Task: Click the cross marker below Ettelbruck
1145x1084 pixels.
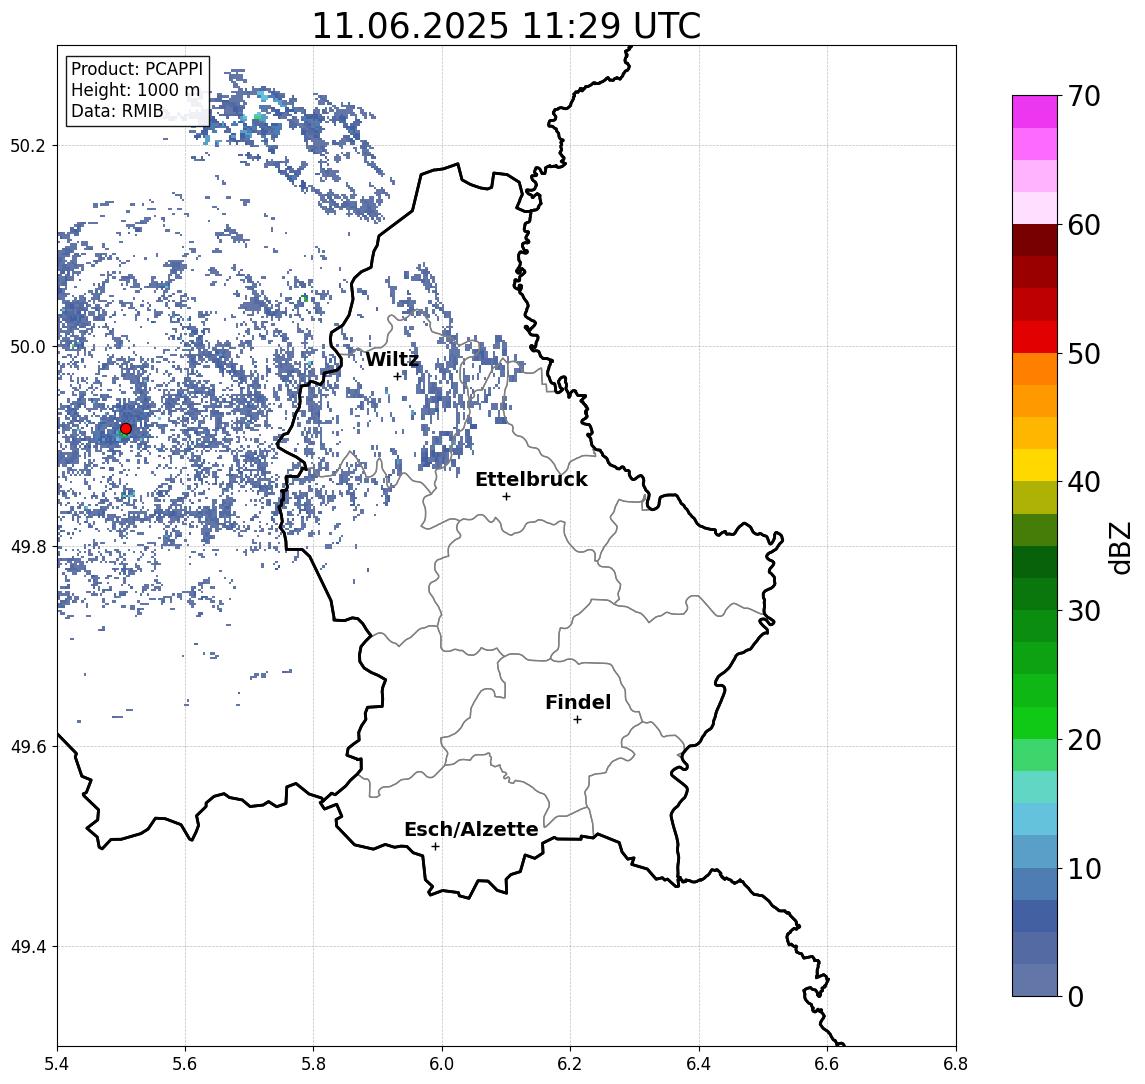Action: 506,497
